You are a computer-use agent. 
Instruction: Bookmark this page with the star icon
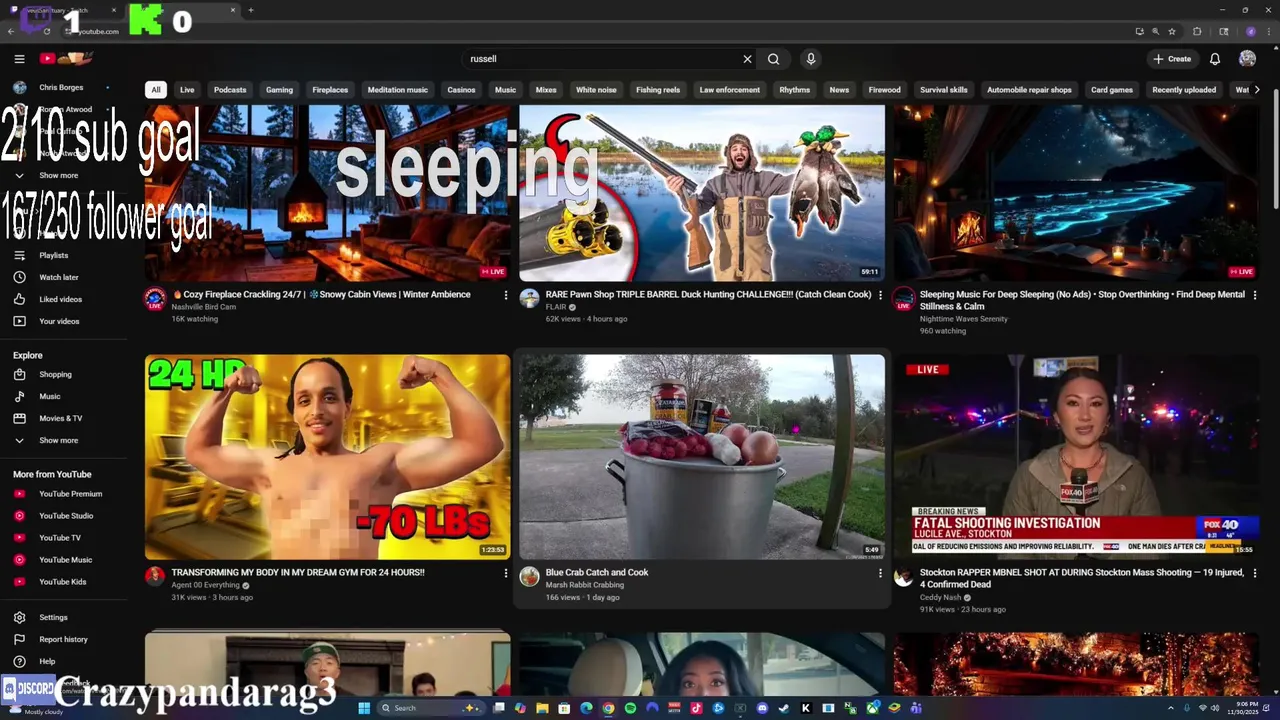pos(1172,31)
